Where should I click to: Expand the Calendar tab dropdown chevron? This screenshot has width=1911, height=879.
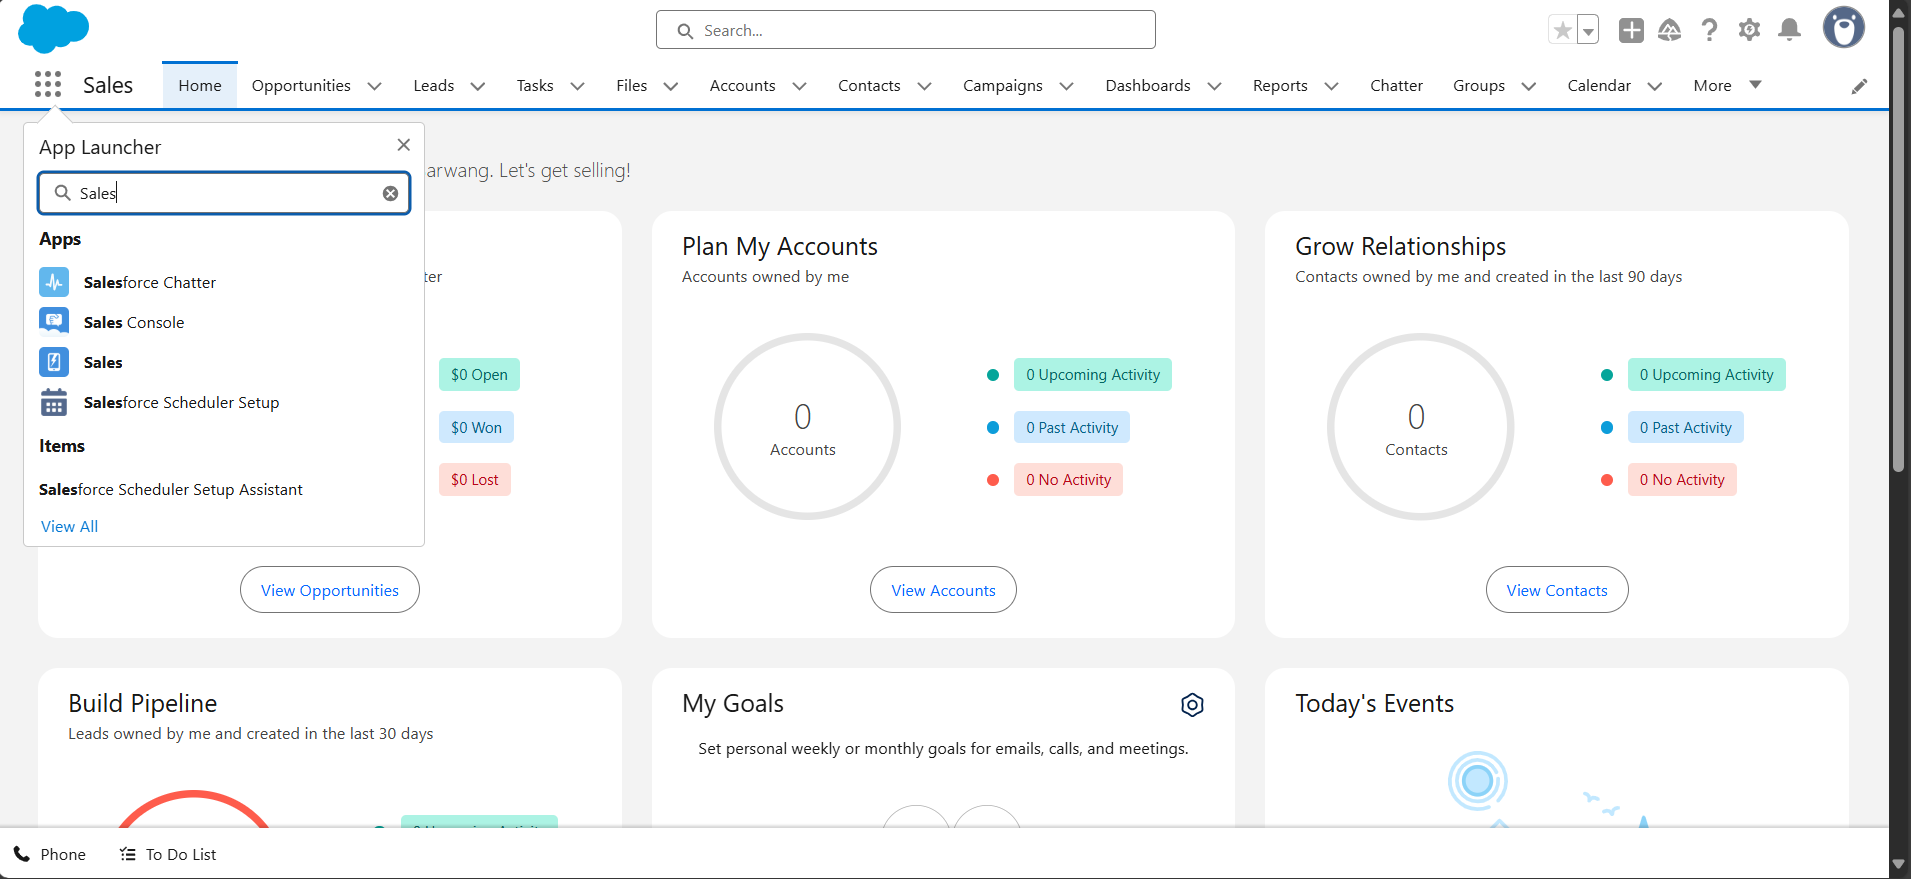coord(1654,86)
